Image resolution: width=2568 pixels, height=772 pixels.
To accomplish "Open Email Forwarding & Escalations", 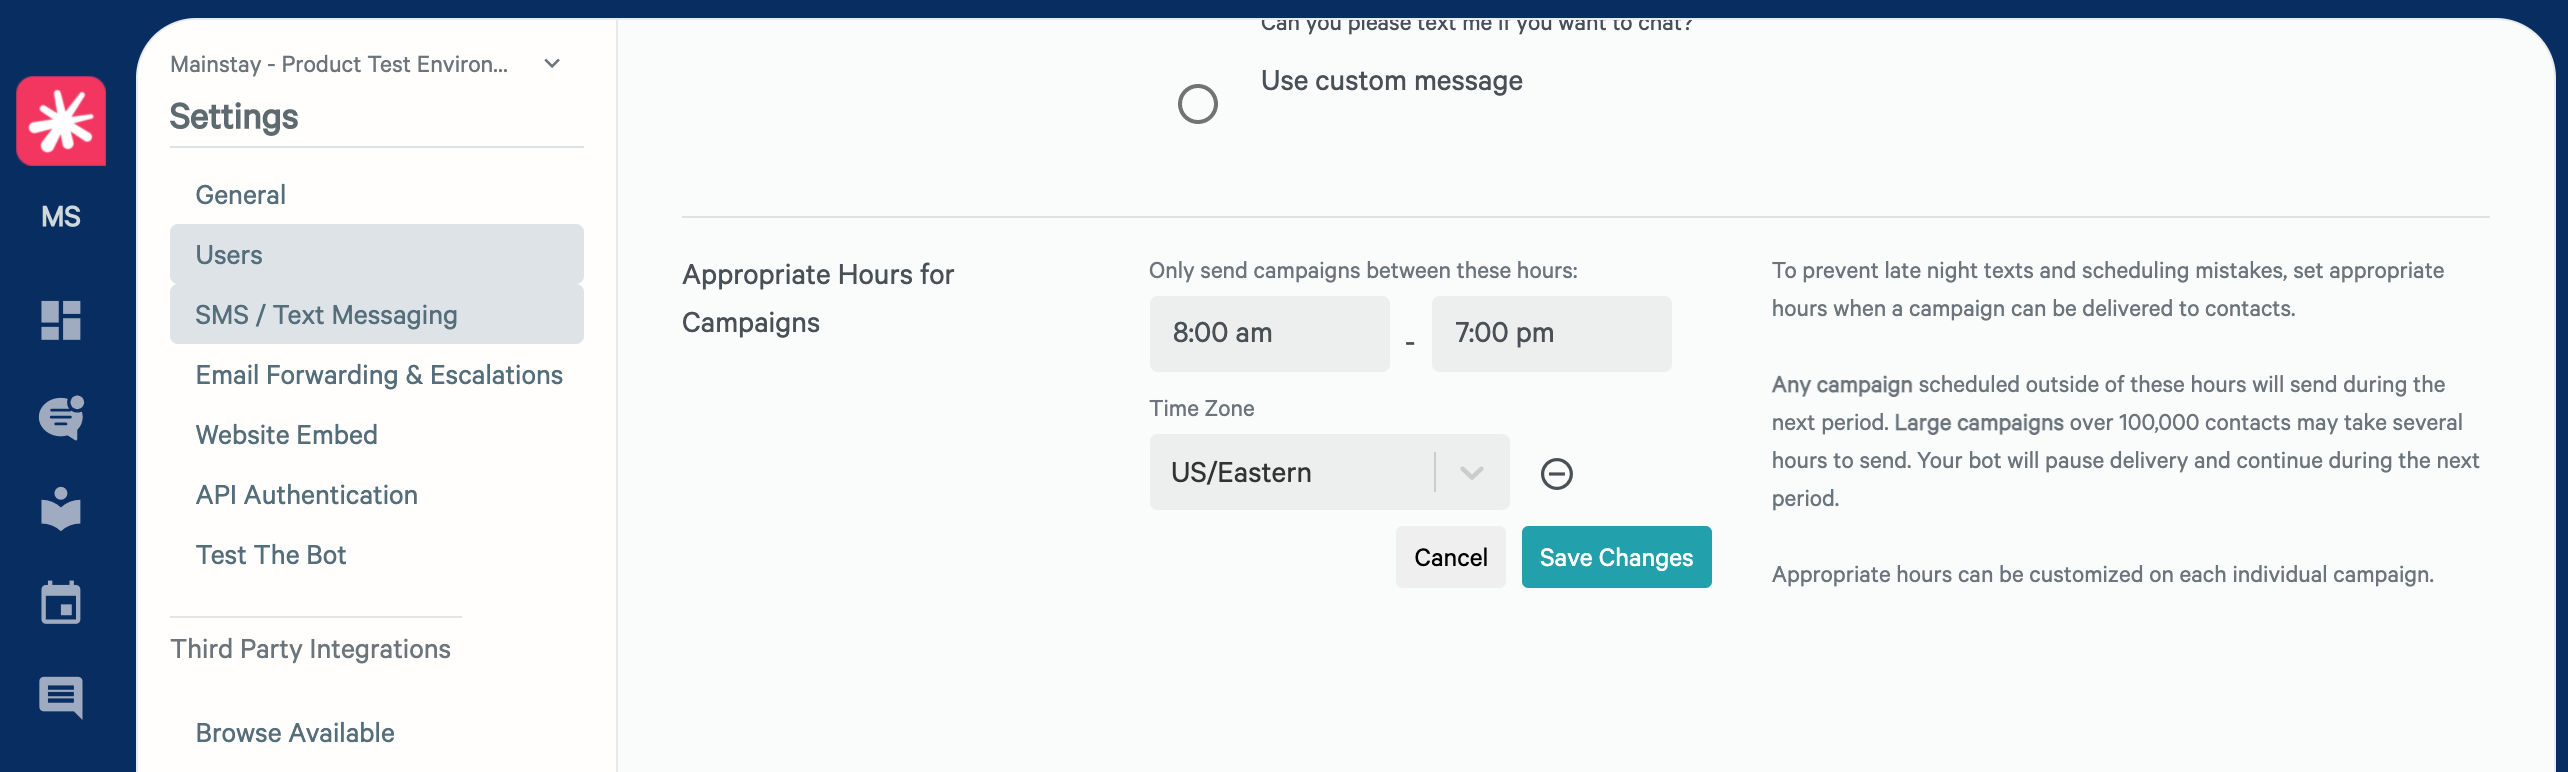I will point(377,375).
